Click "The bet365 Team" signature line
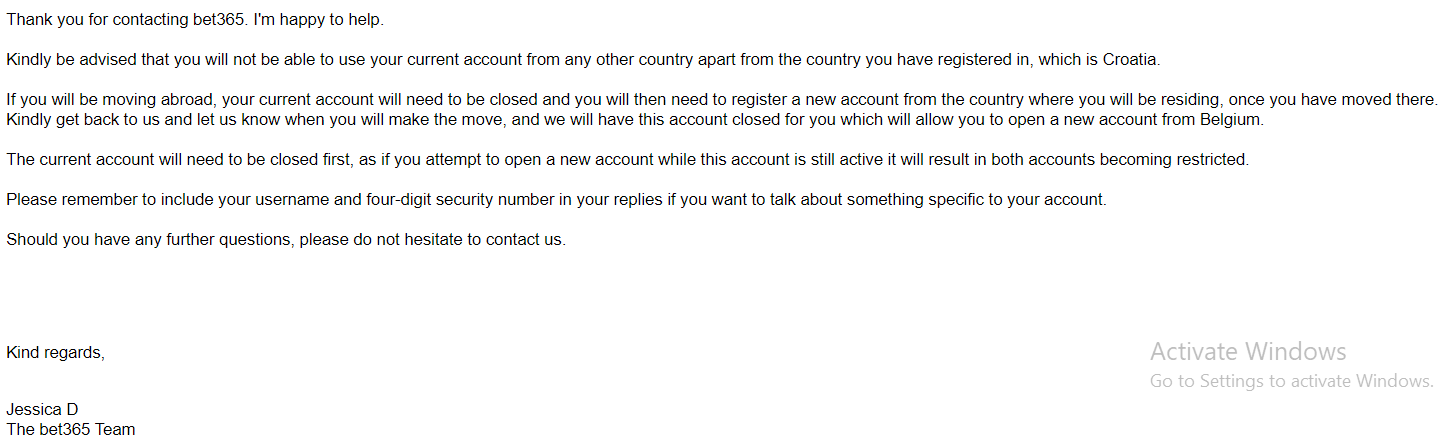 coord(70,430)
